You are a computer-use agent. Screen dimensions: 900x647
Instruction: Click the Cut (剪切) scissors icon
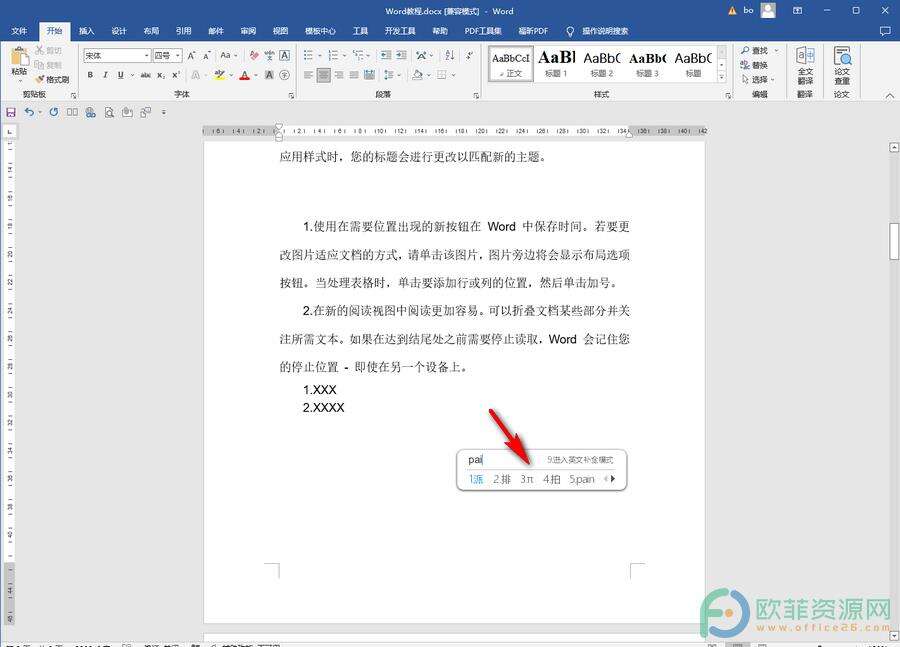click(x=39, y=51)
